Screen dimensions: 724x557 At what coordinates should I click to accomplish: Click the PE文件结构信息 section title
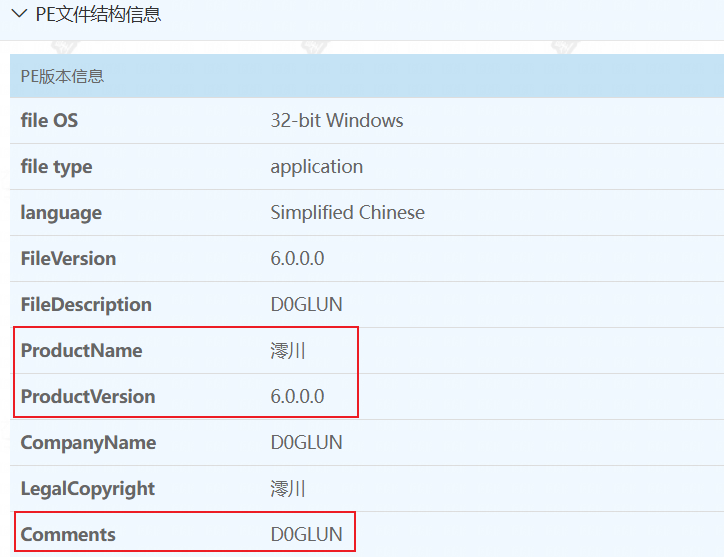tap(98, 14)
